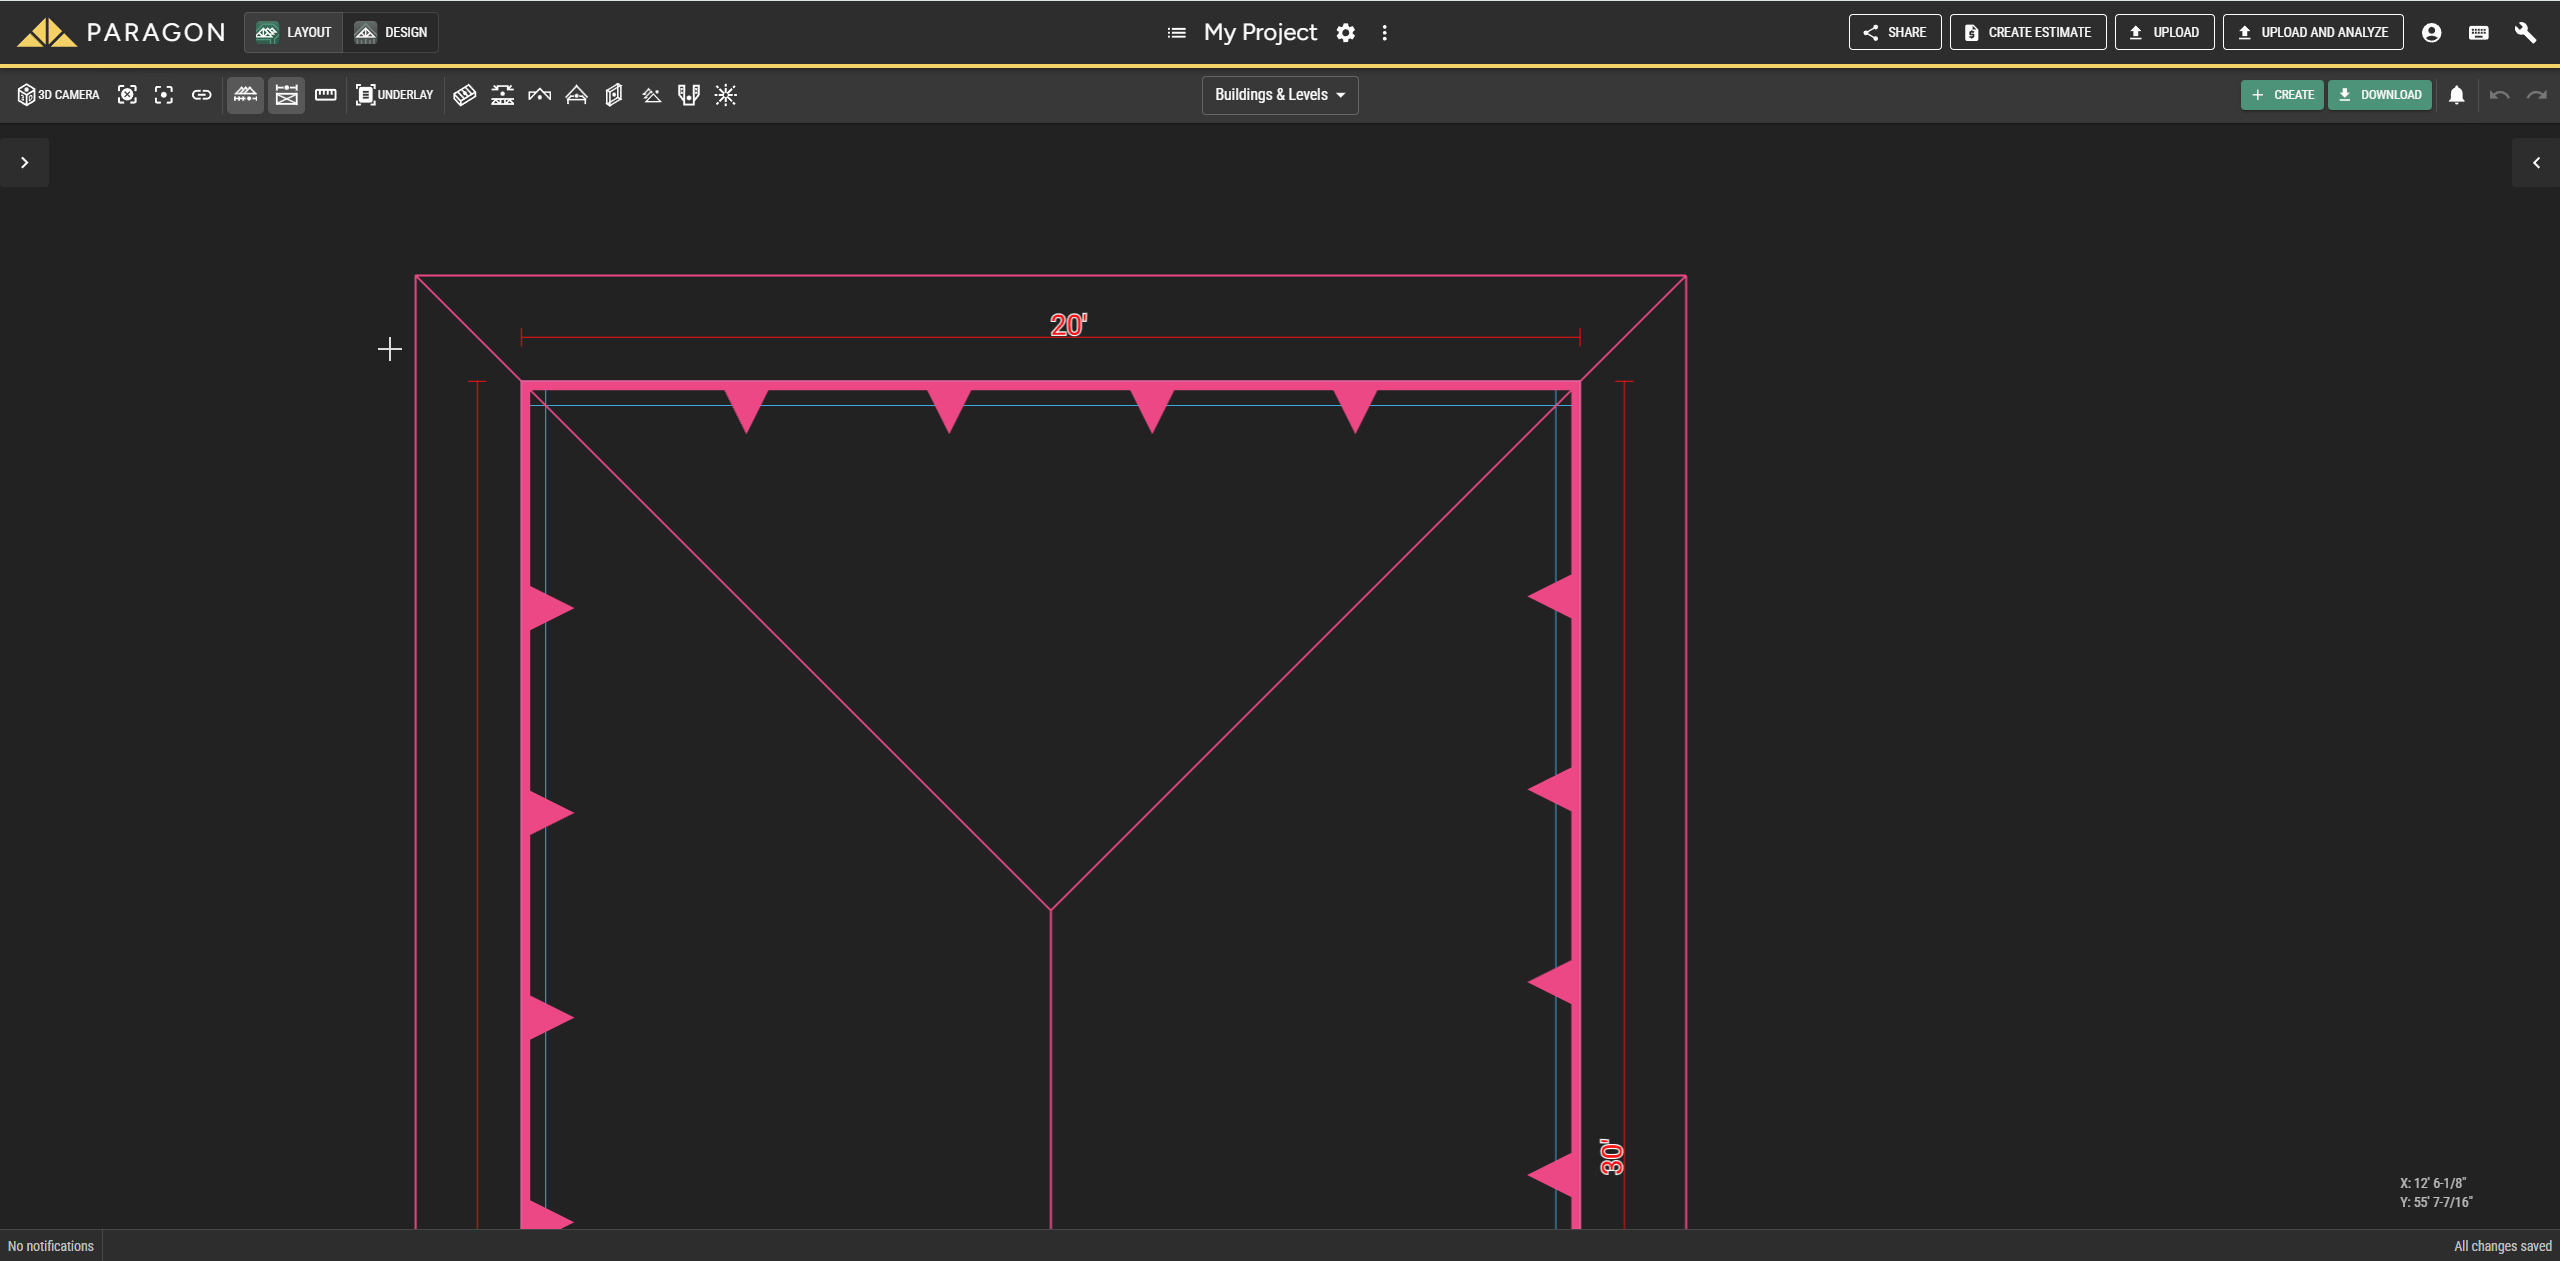This screenshot has width=2560, height=1261.
Task: Toggle the truss spacing display button
Action: click(x=245, y=95)
